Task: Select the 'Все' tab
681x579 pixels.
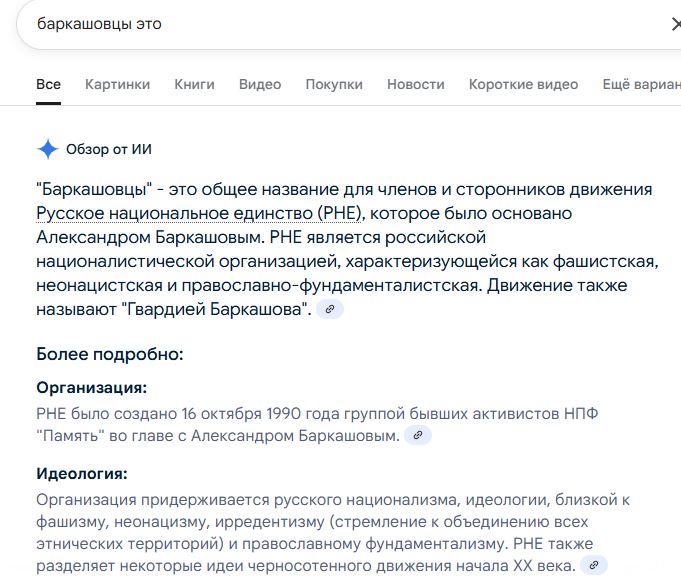Action: tap(48, 84)
